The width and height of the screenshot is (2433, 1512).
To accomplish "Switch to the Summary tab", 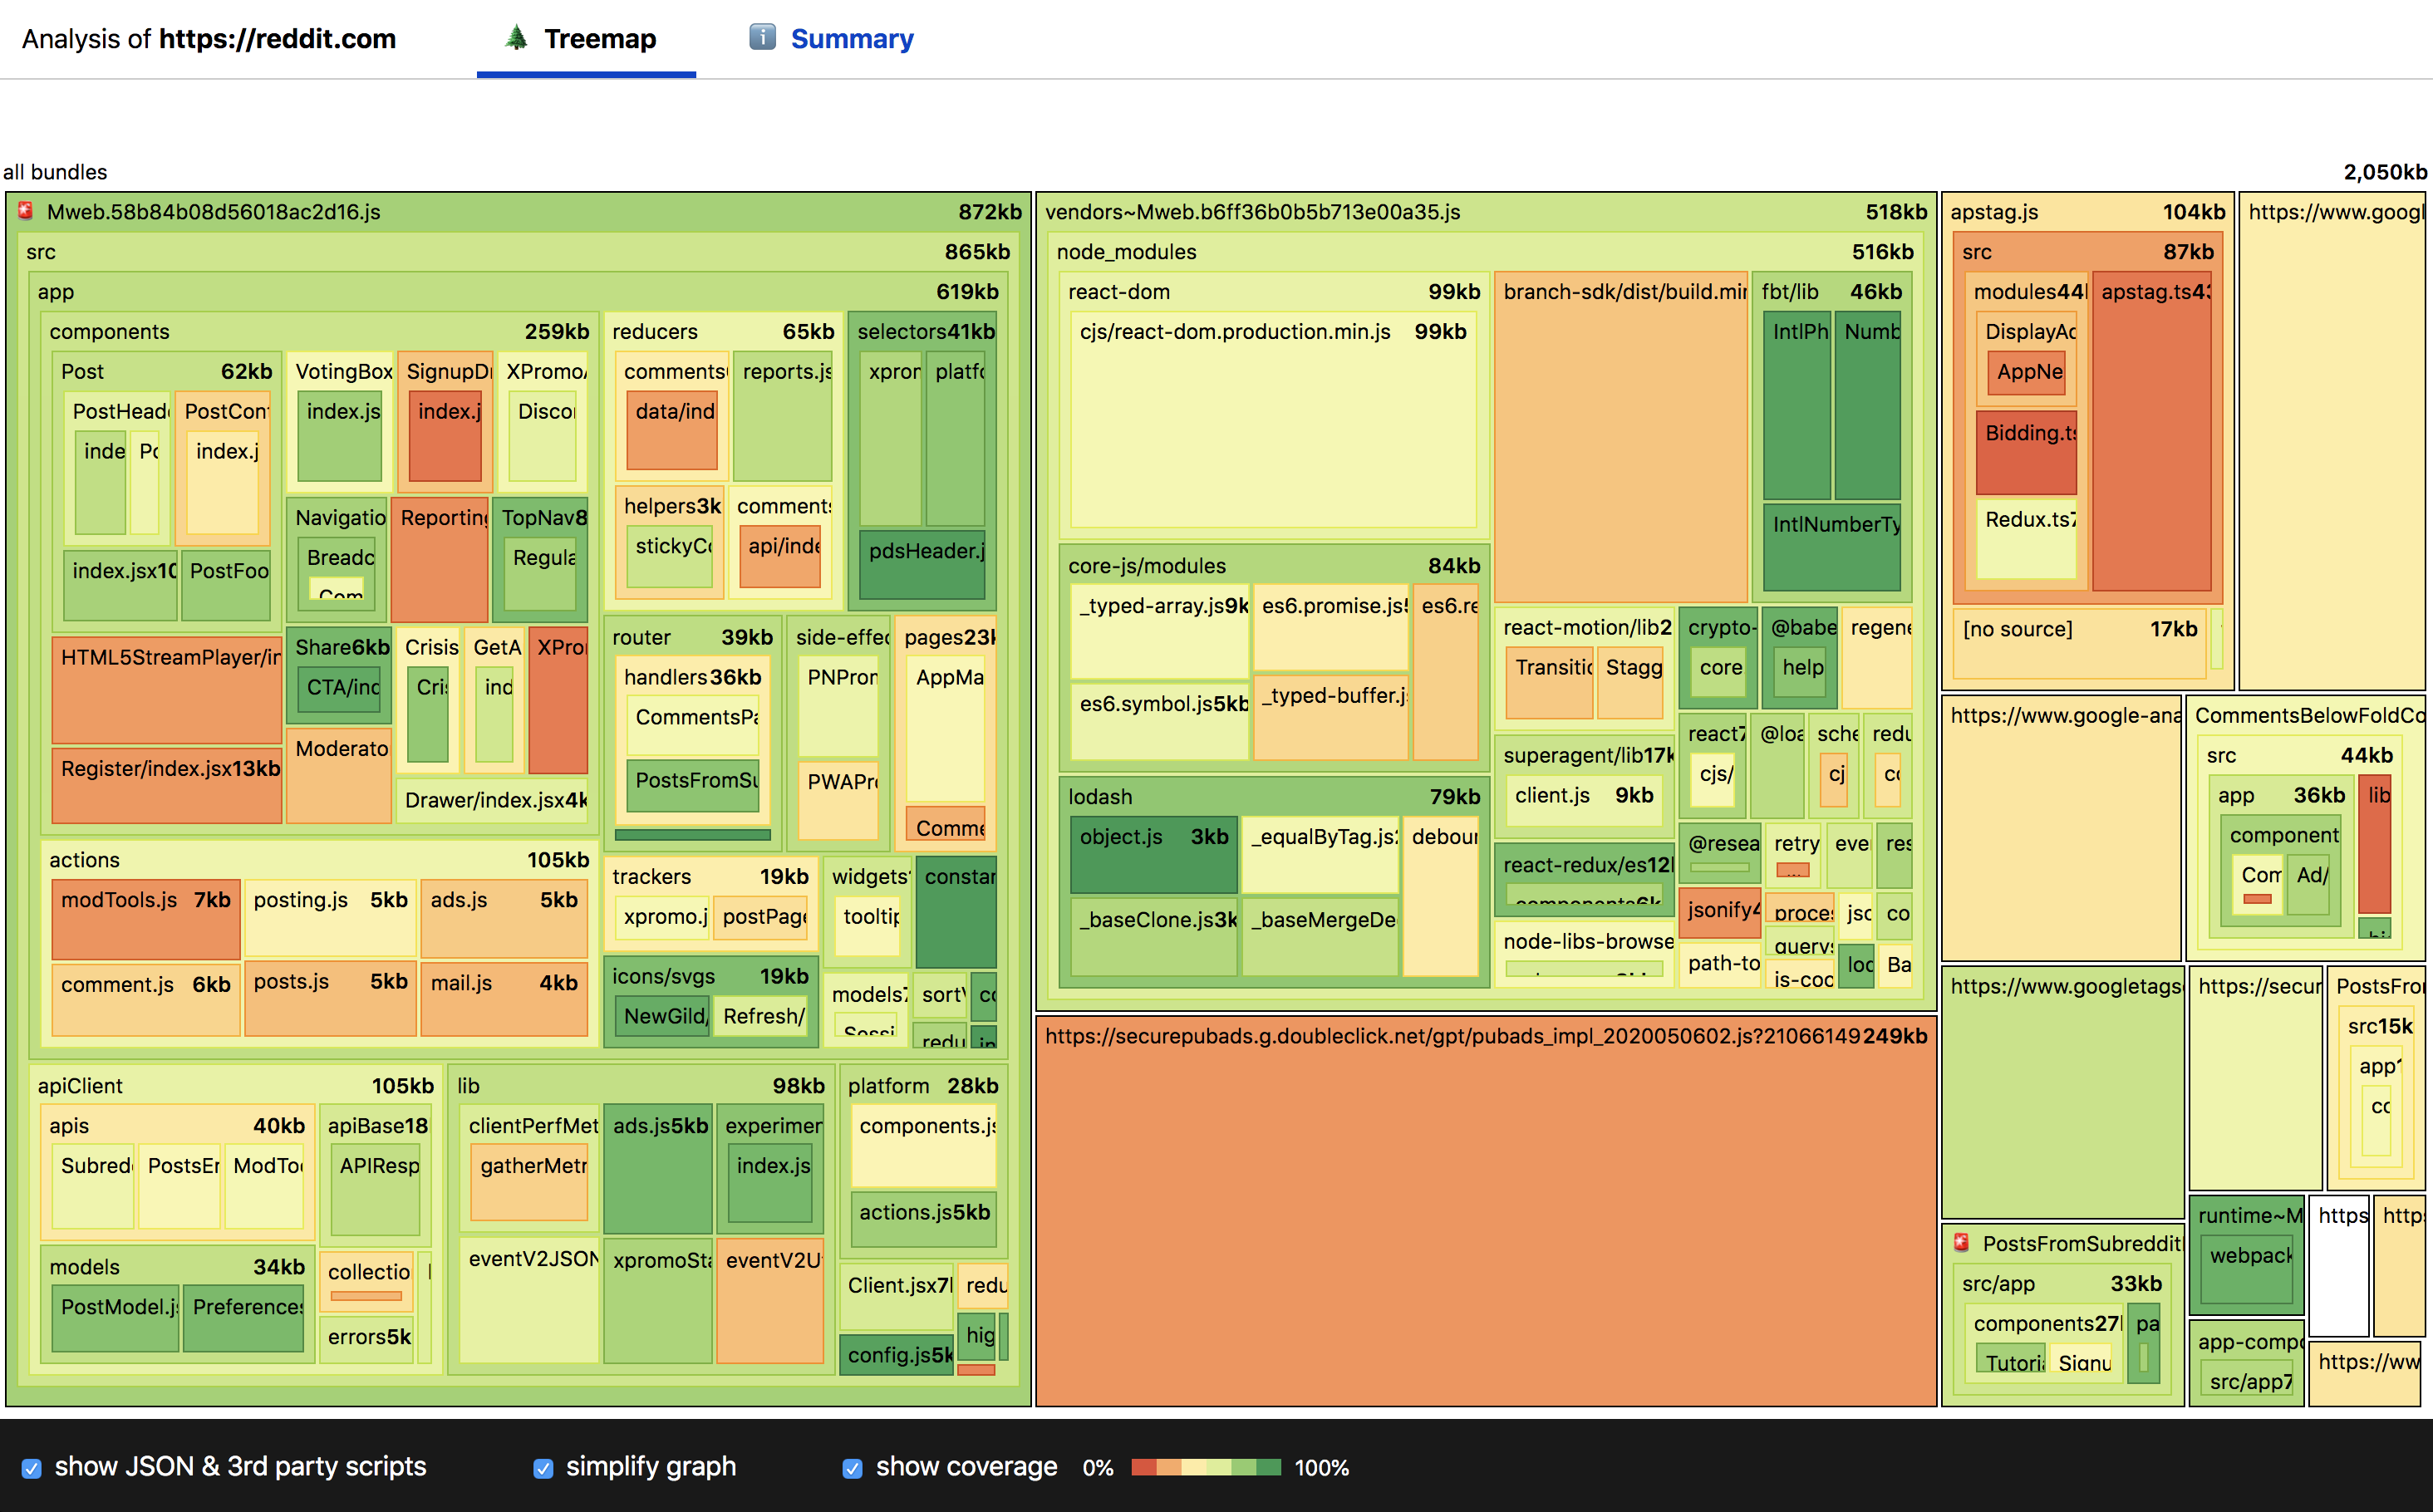I will coord(851,39).
